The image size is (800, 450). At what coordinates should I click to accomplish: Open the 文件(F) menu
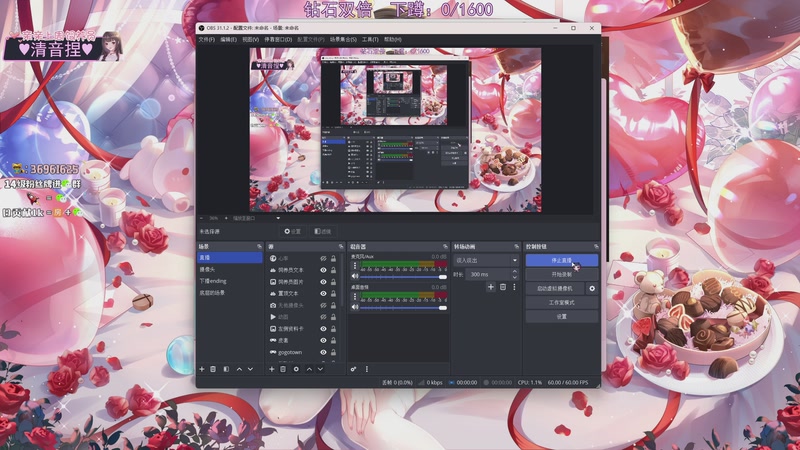(x=207, y=39)
